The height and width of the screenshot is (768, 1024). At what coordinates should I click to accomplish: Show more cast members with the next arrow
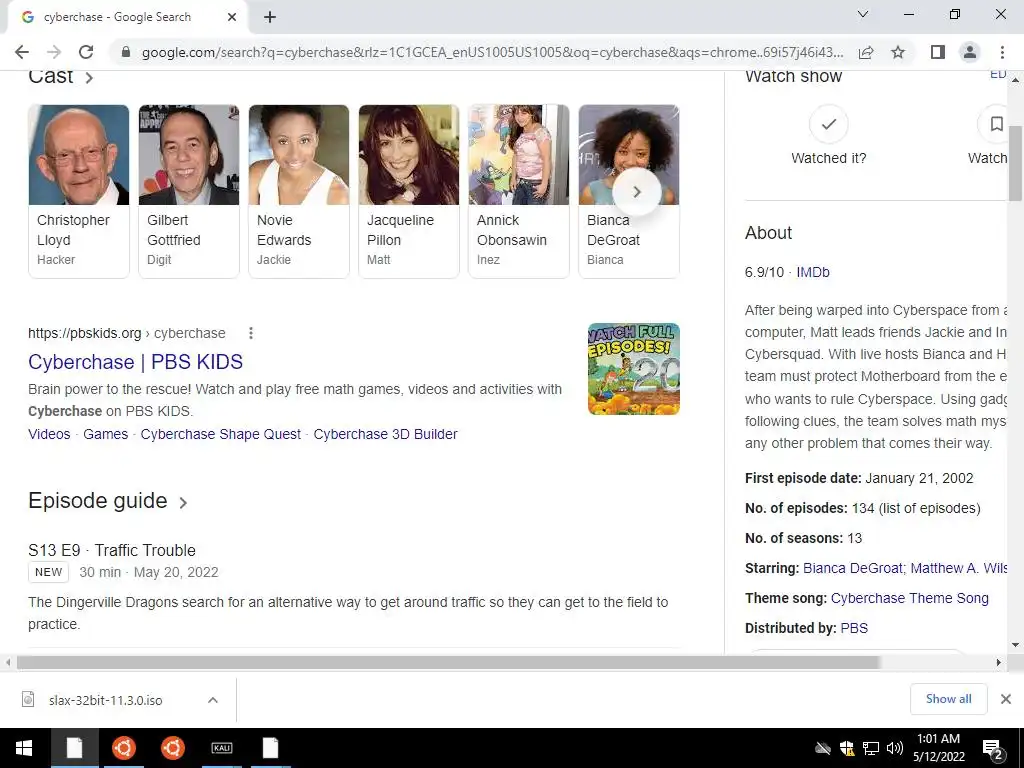tap(637, 192)
